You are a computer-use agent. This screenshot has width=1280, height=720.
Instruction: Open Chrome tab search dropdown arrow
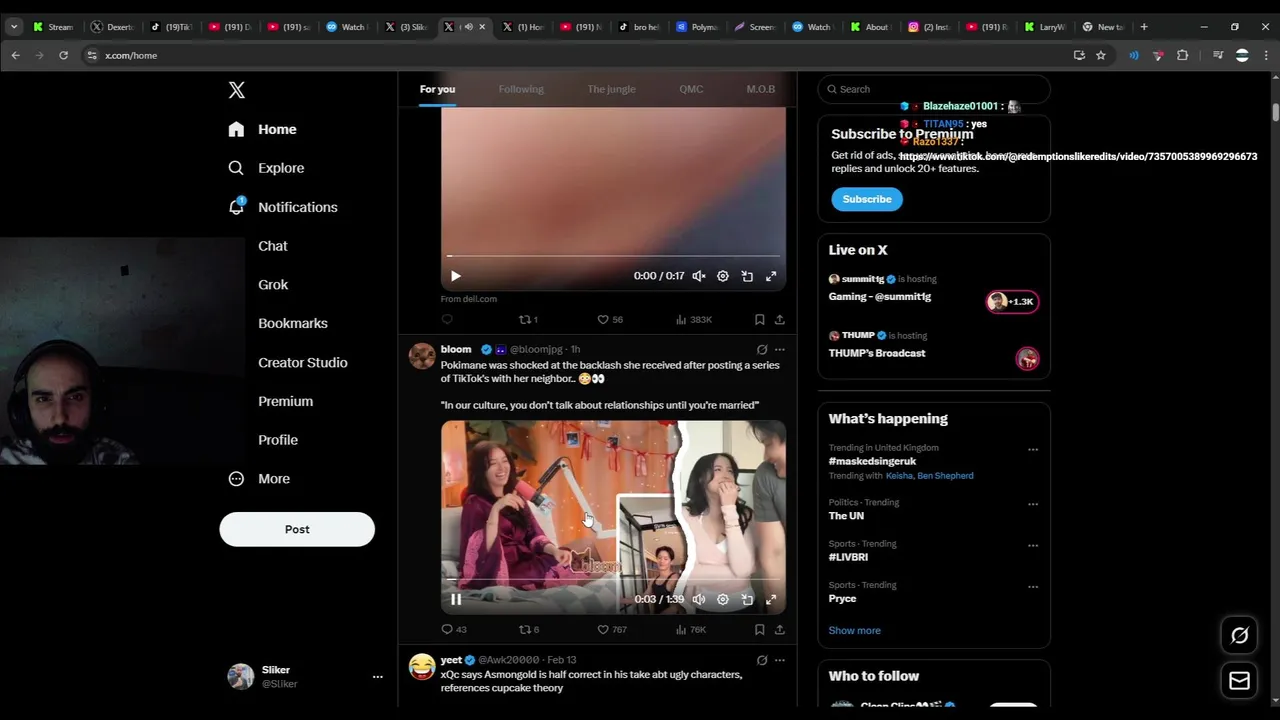(x=14, y=27)
